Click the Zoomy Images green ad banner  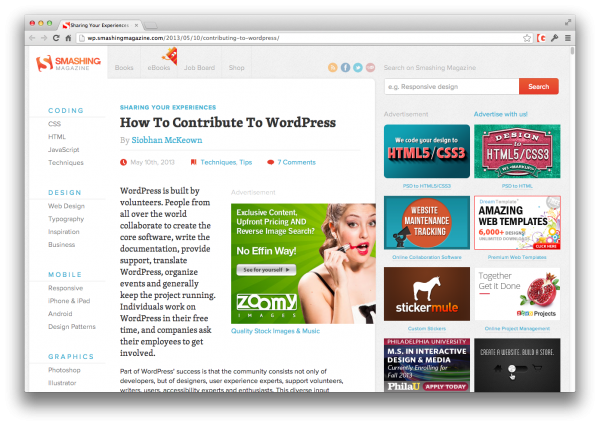(303, 263)
